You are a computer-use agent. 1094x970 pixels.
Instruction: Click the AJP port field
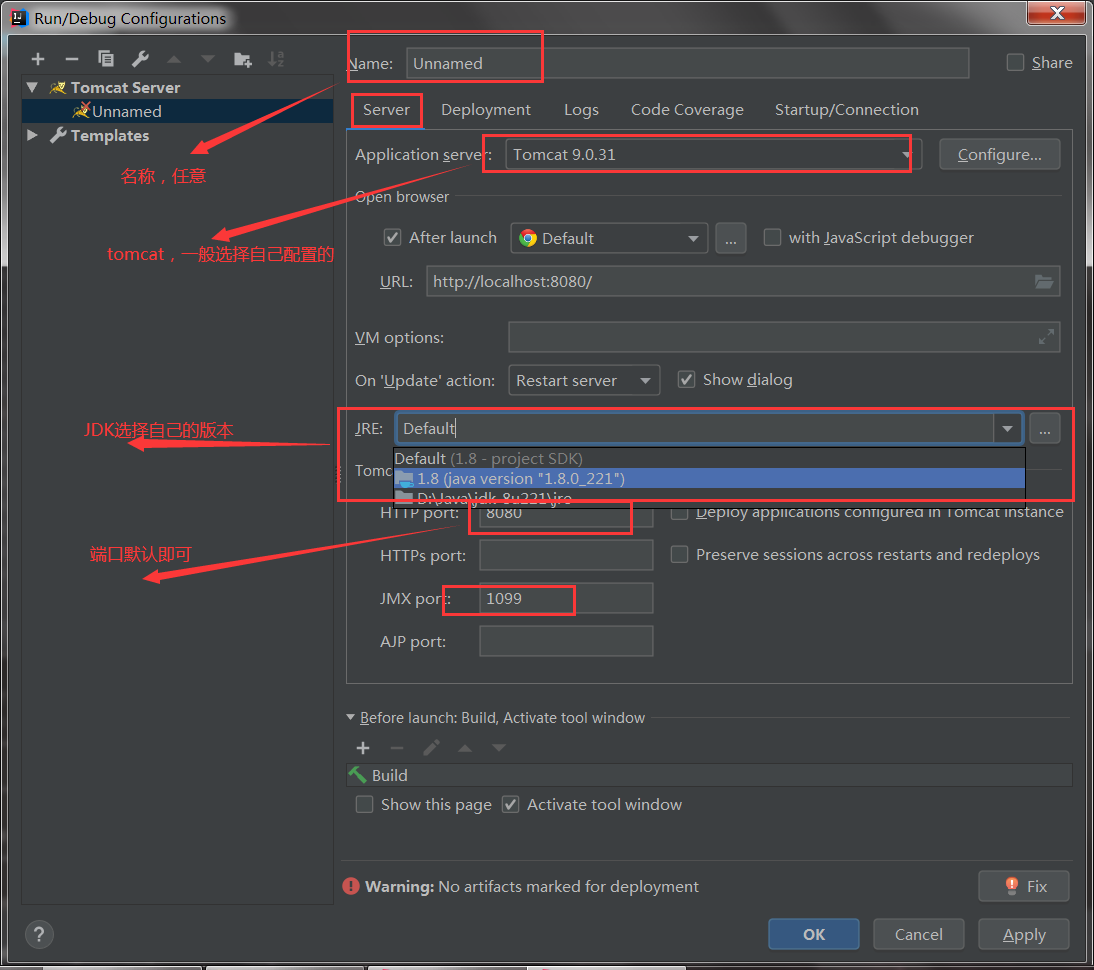point(566,641)
